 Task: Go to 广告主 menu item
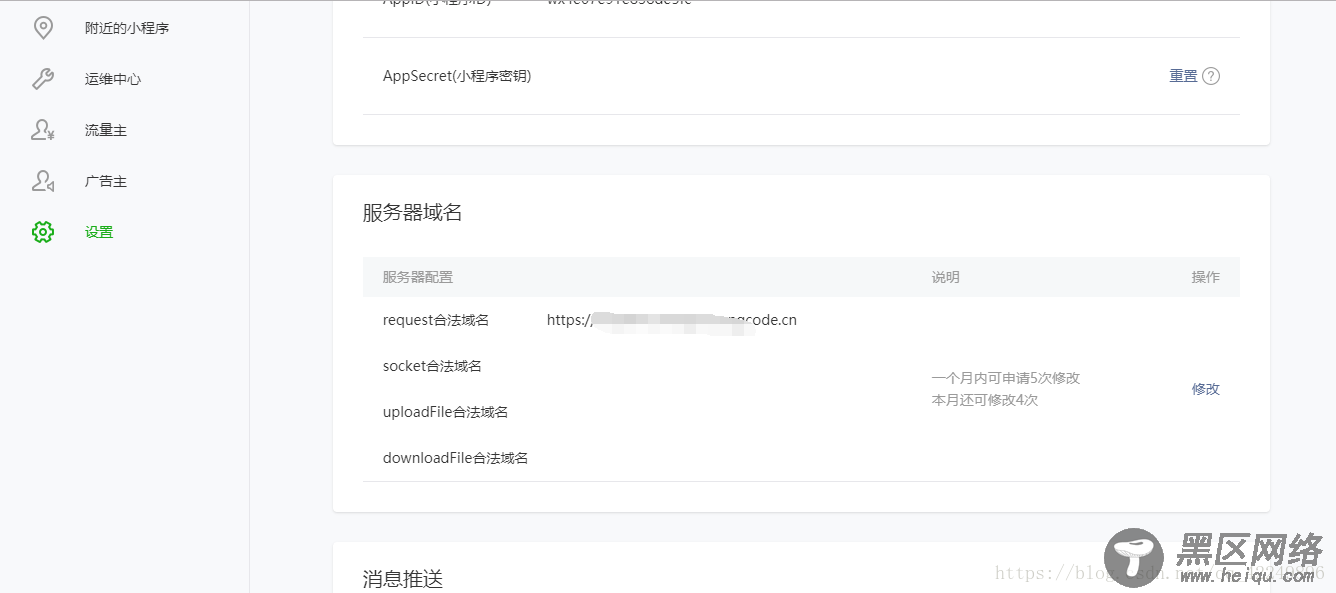click(106, 181)
